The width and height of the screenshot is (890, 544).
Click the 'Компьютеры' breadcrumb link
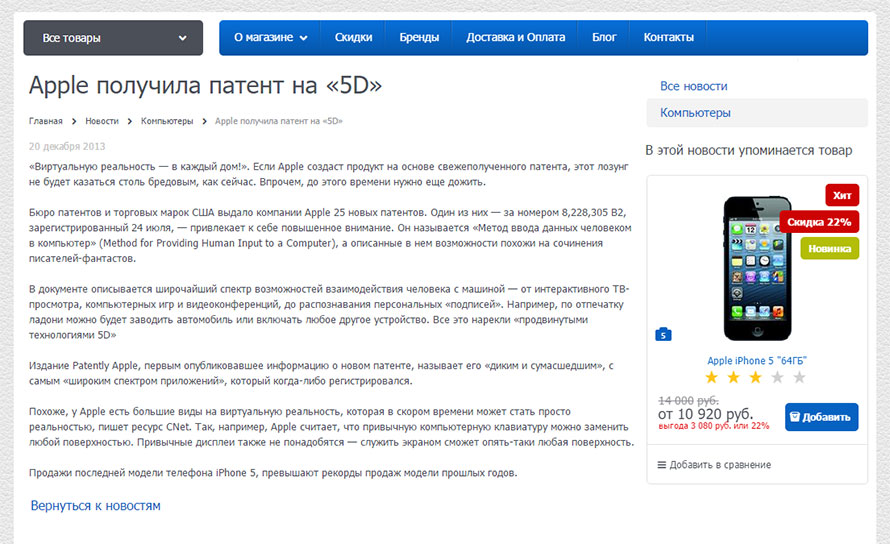coord(167,121)
